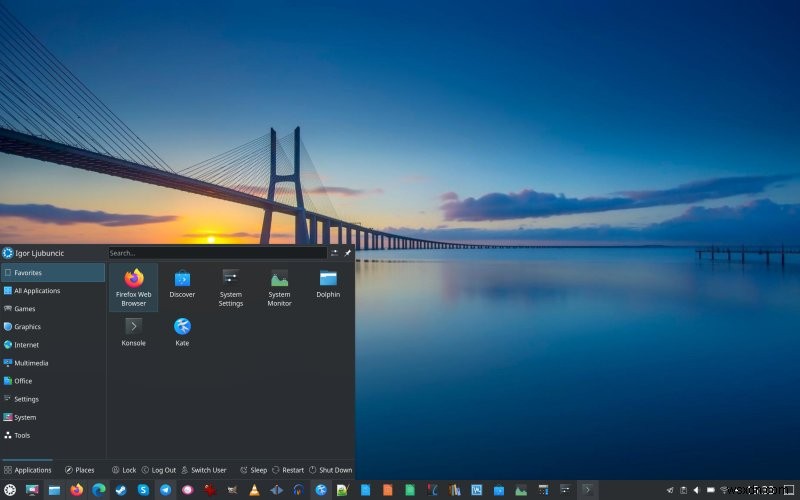Viewport: 800px width, 500px height.
Task: Click the Sleep button
Action: pos(254,470)
